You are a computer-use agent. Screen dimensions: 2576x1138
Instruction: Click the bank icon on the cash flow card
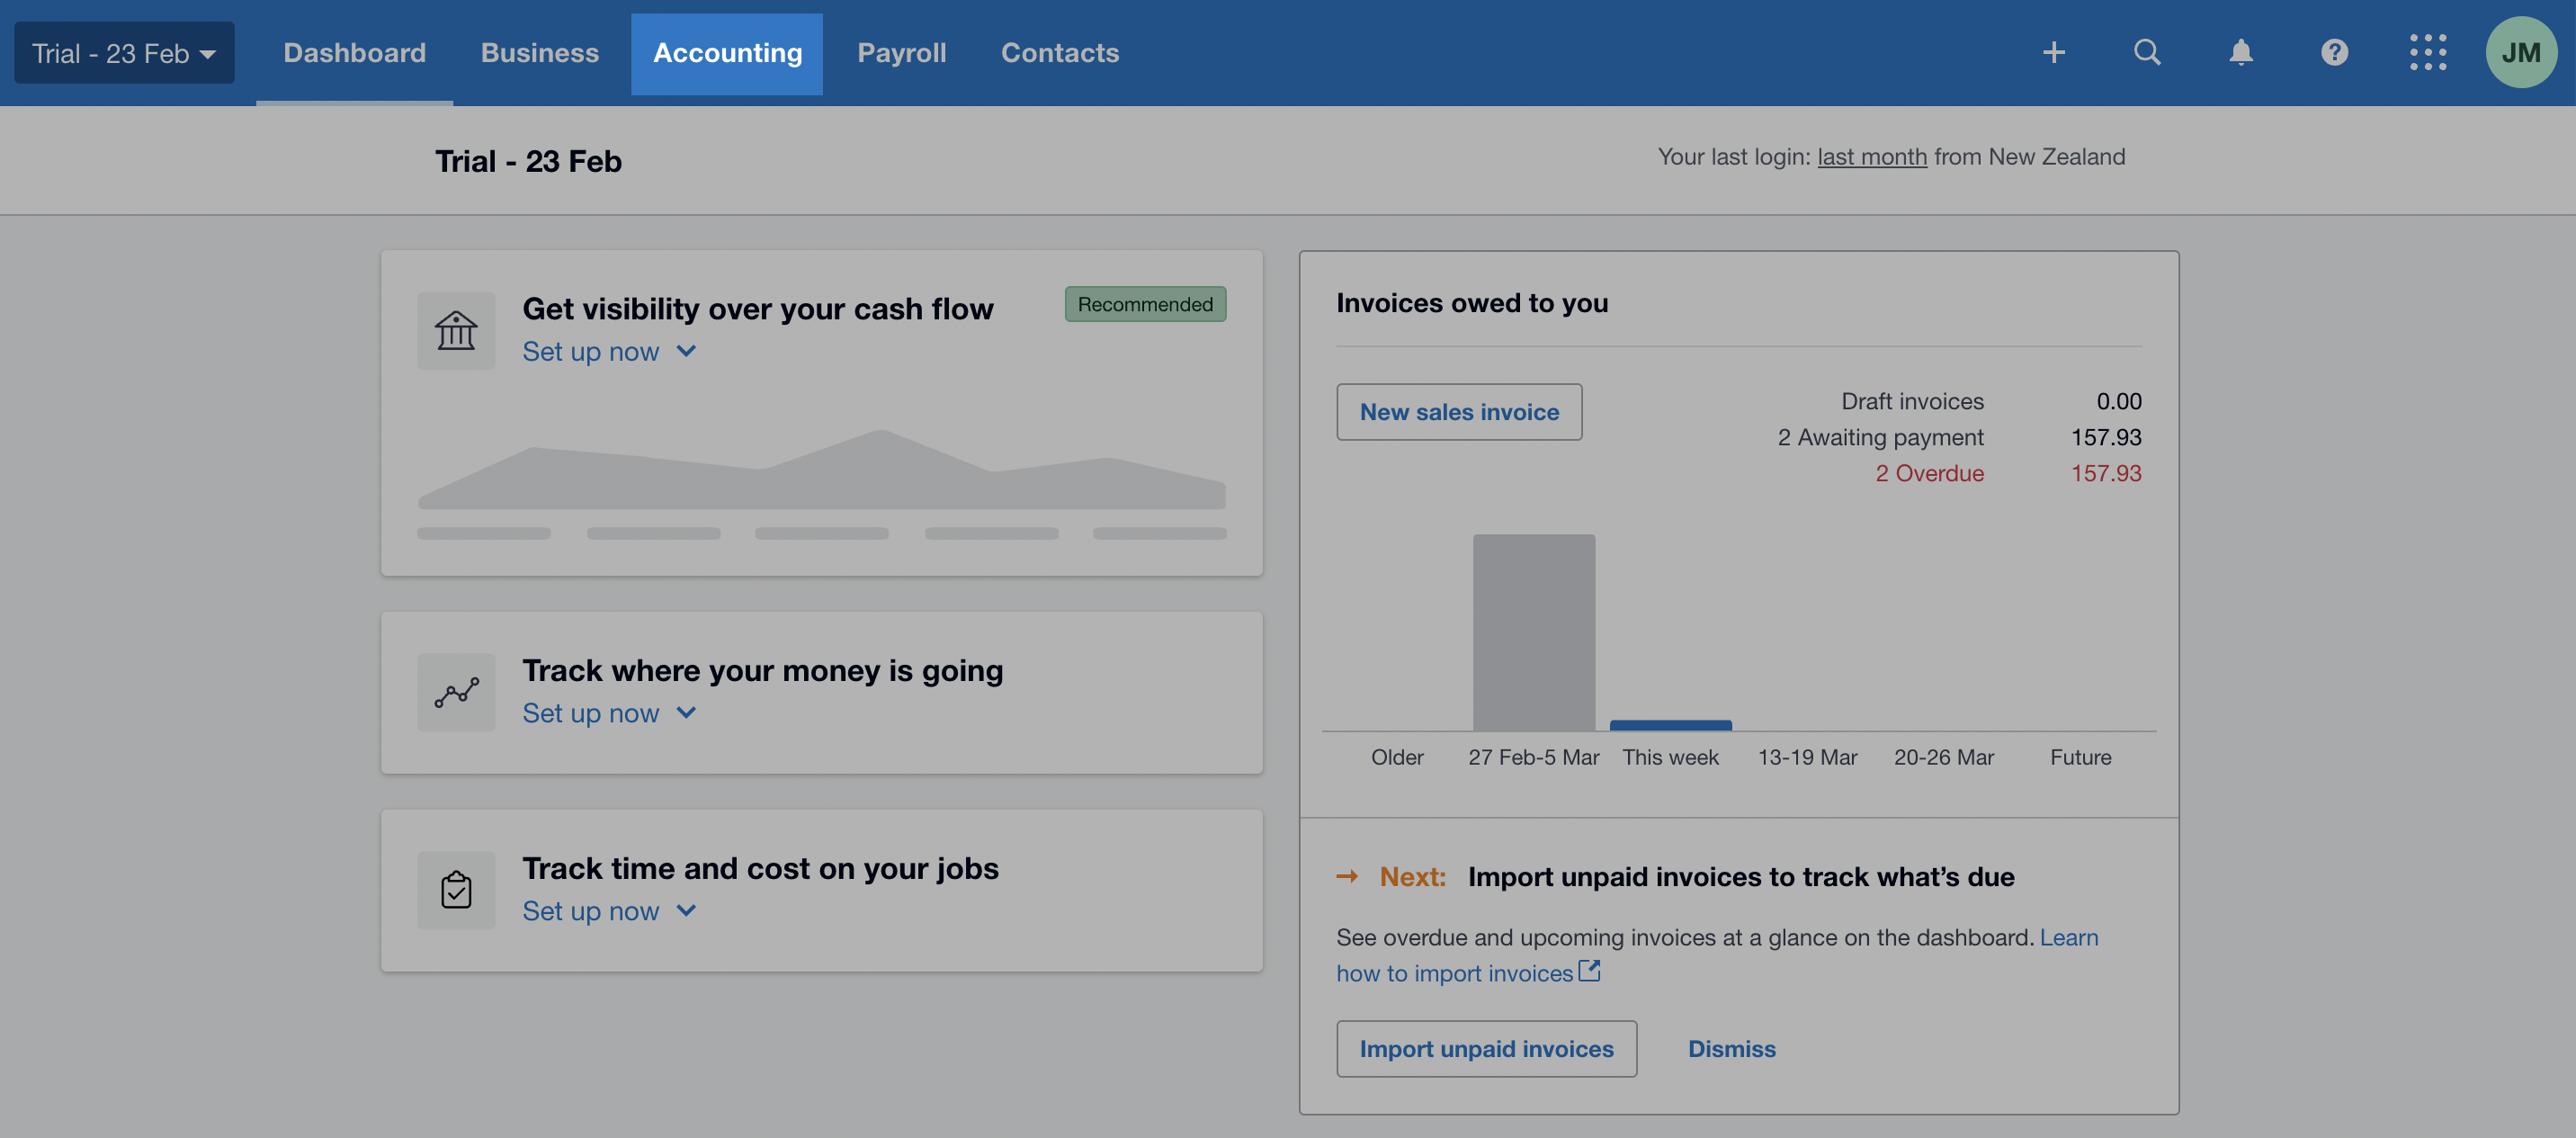[x=456, y=330]
